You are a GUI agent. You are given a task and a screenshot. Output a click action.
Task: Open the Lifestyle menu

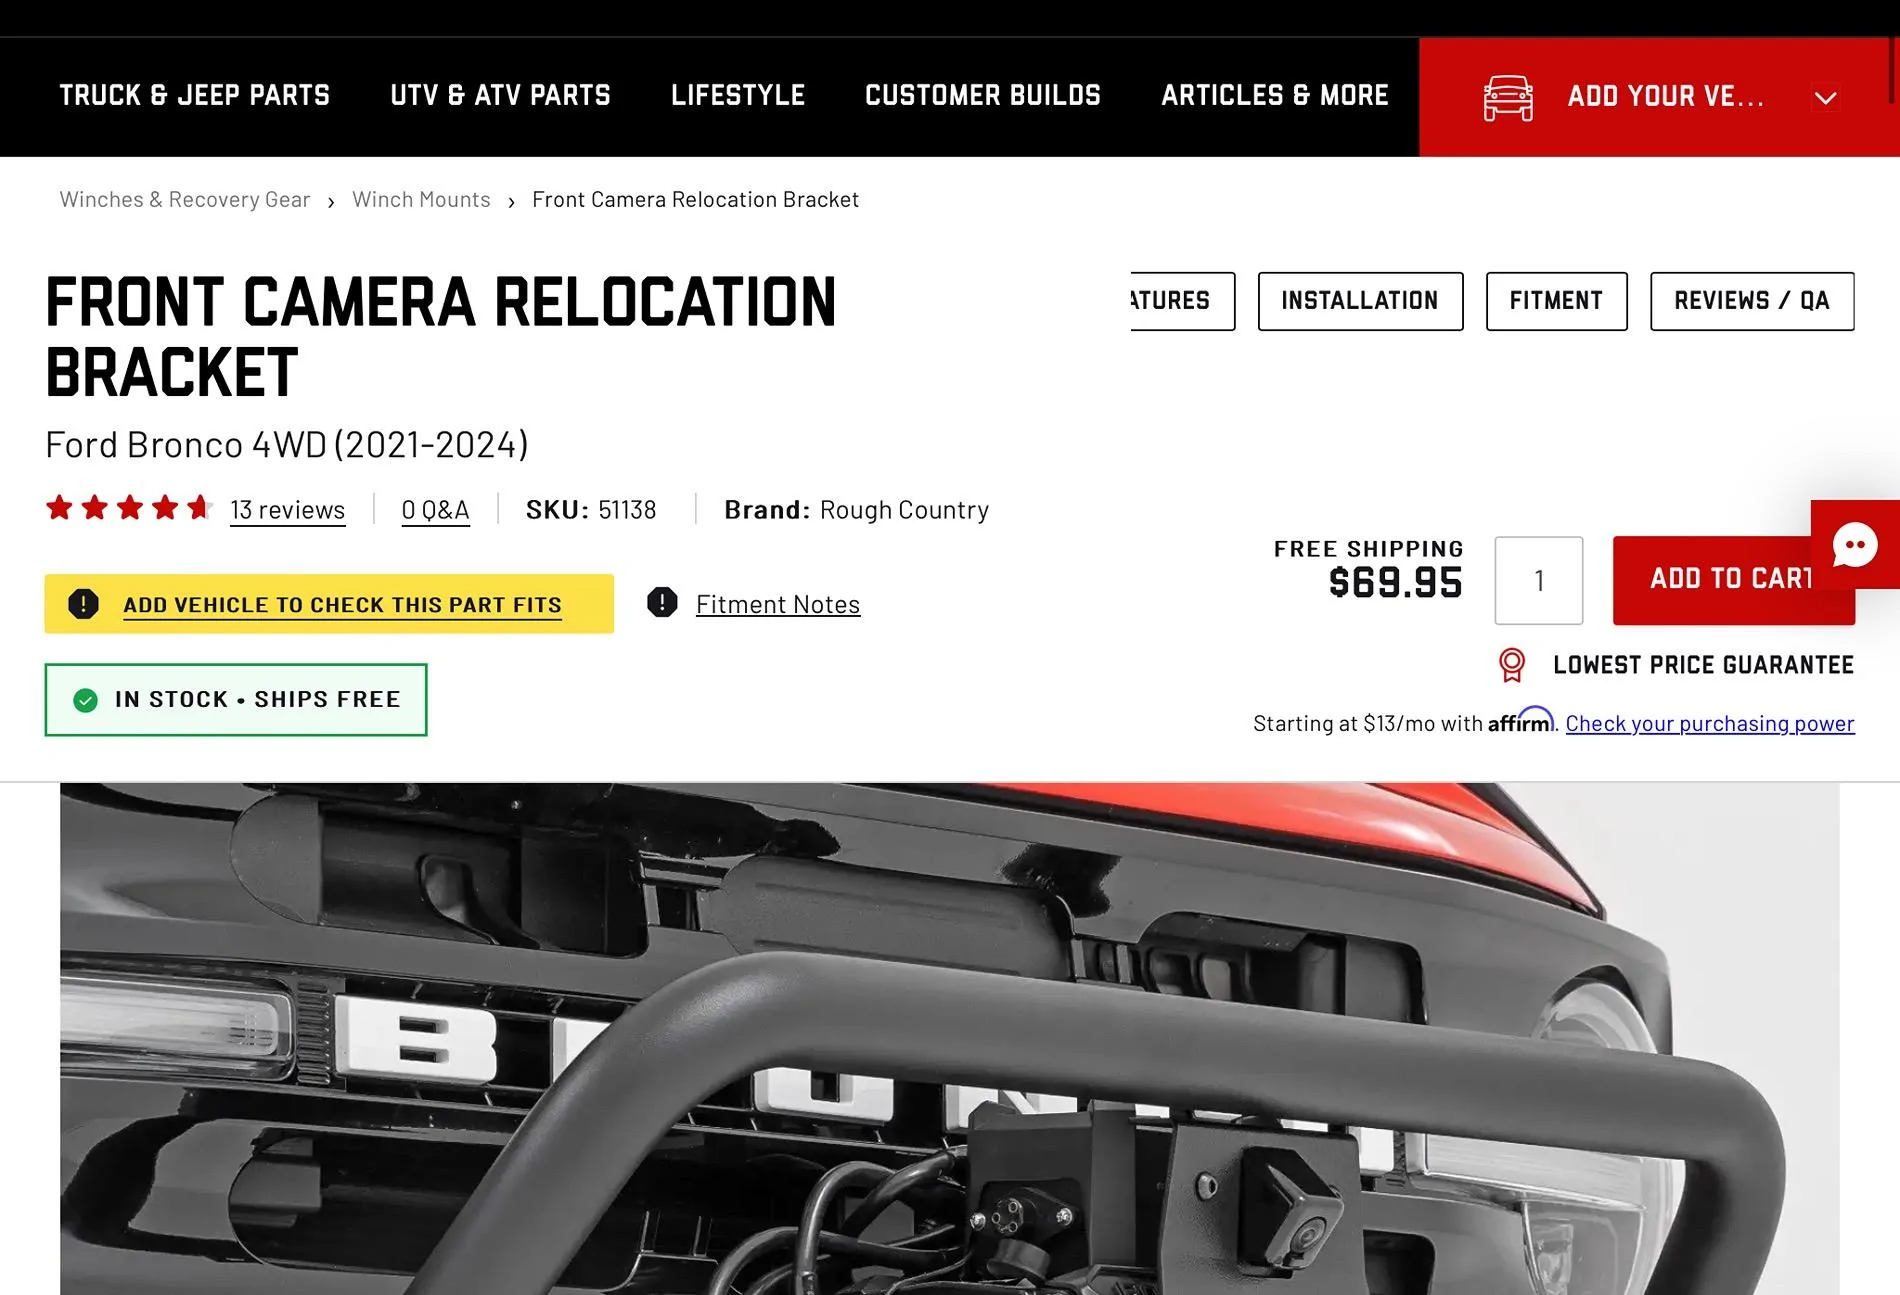(x=738, y=96)
